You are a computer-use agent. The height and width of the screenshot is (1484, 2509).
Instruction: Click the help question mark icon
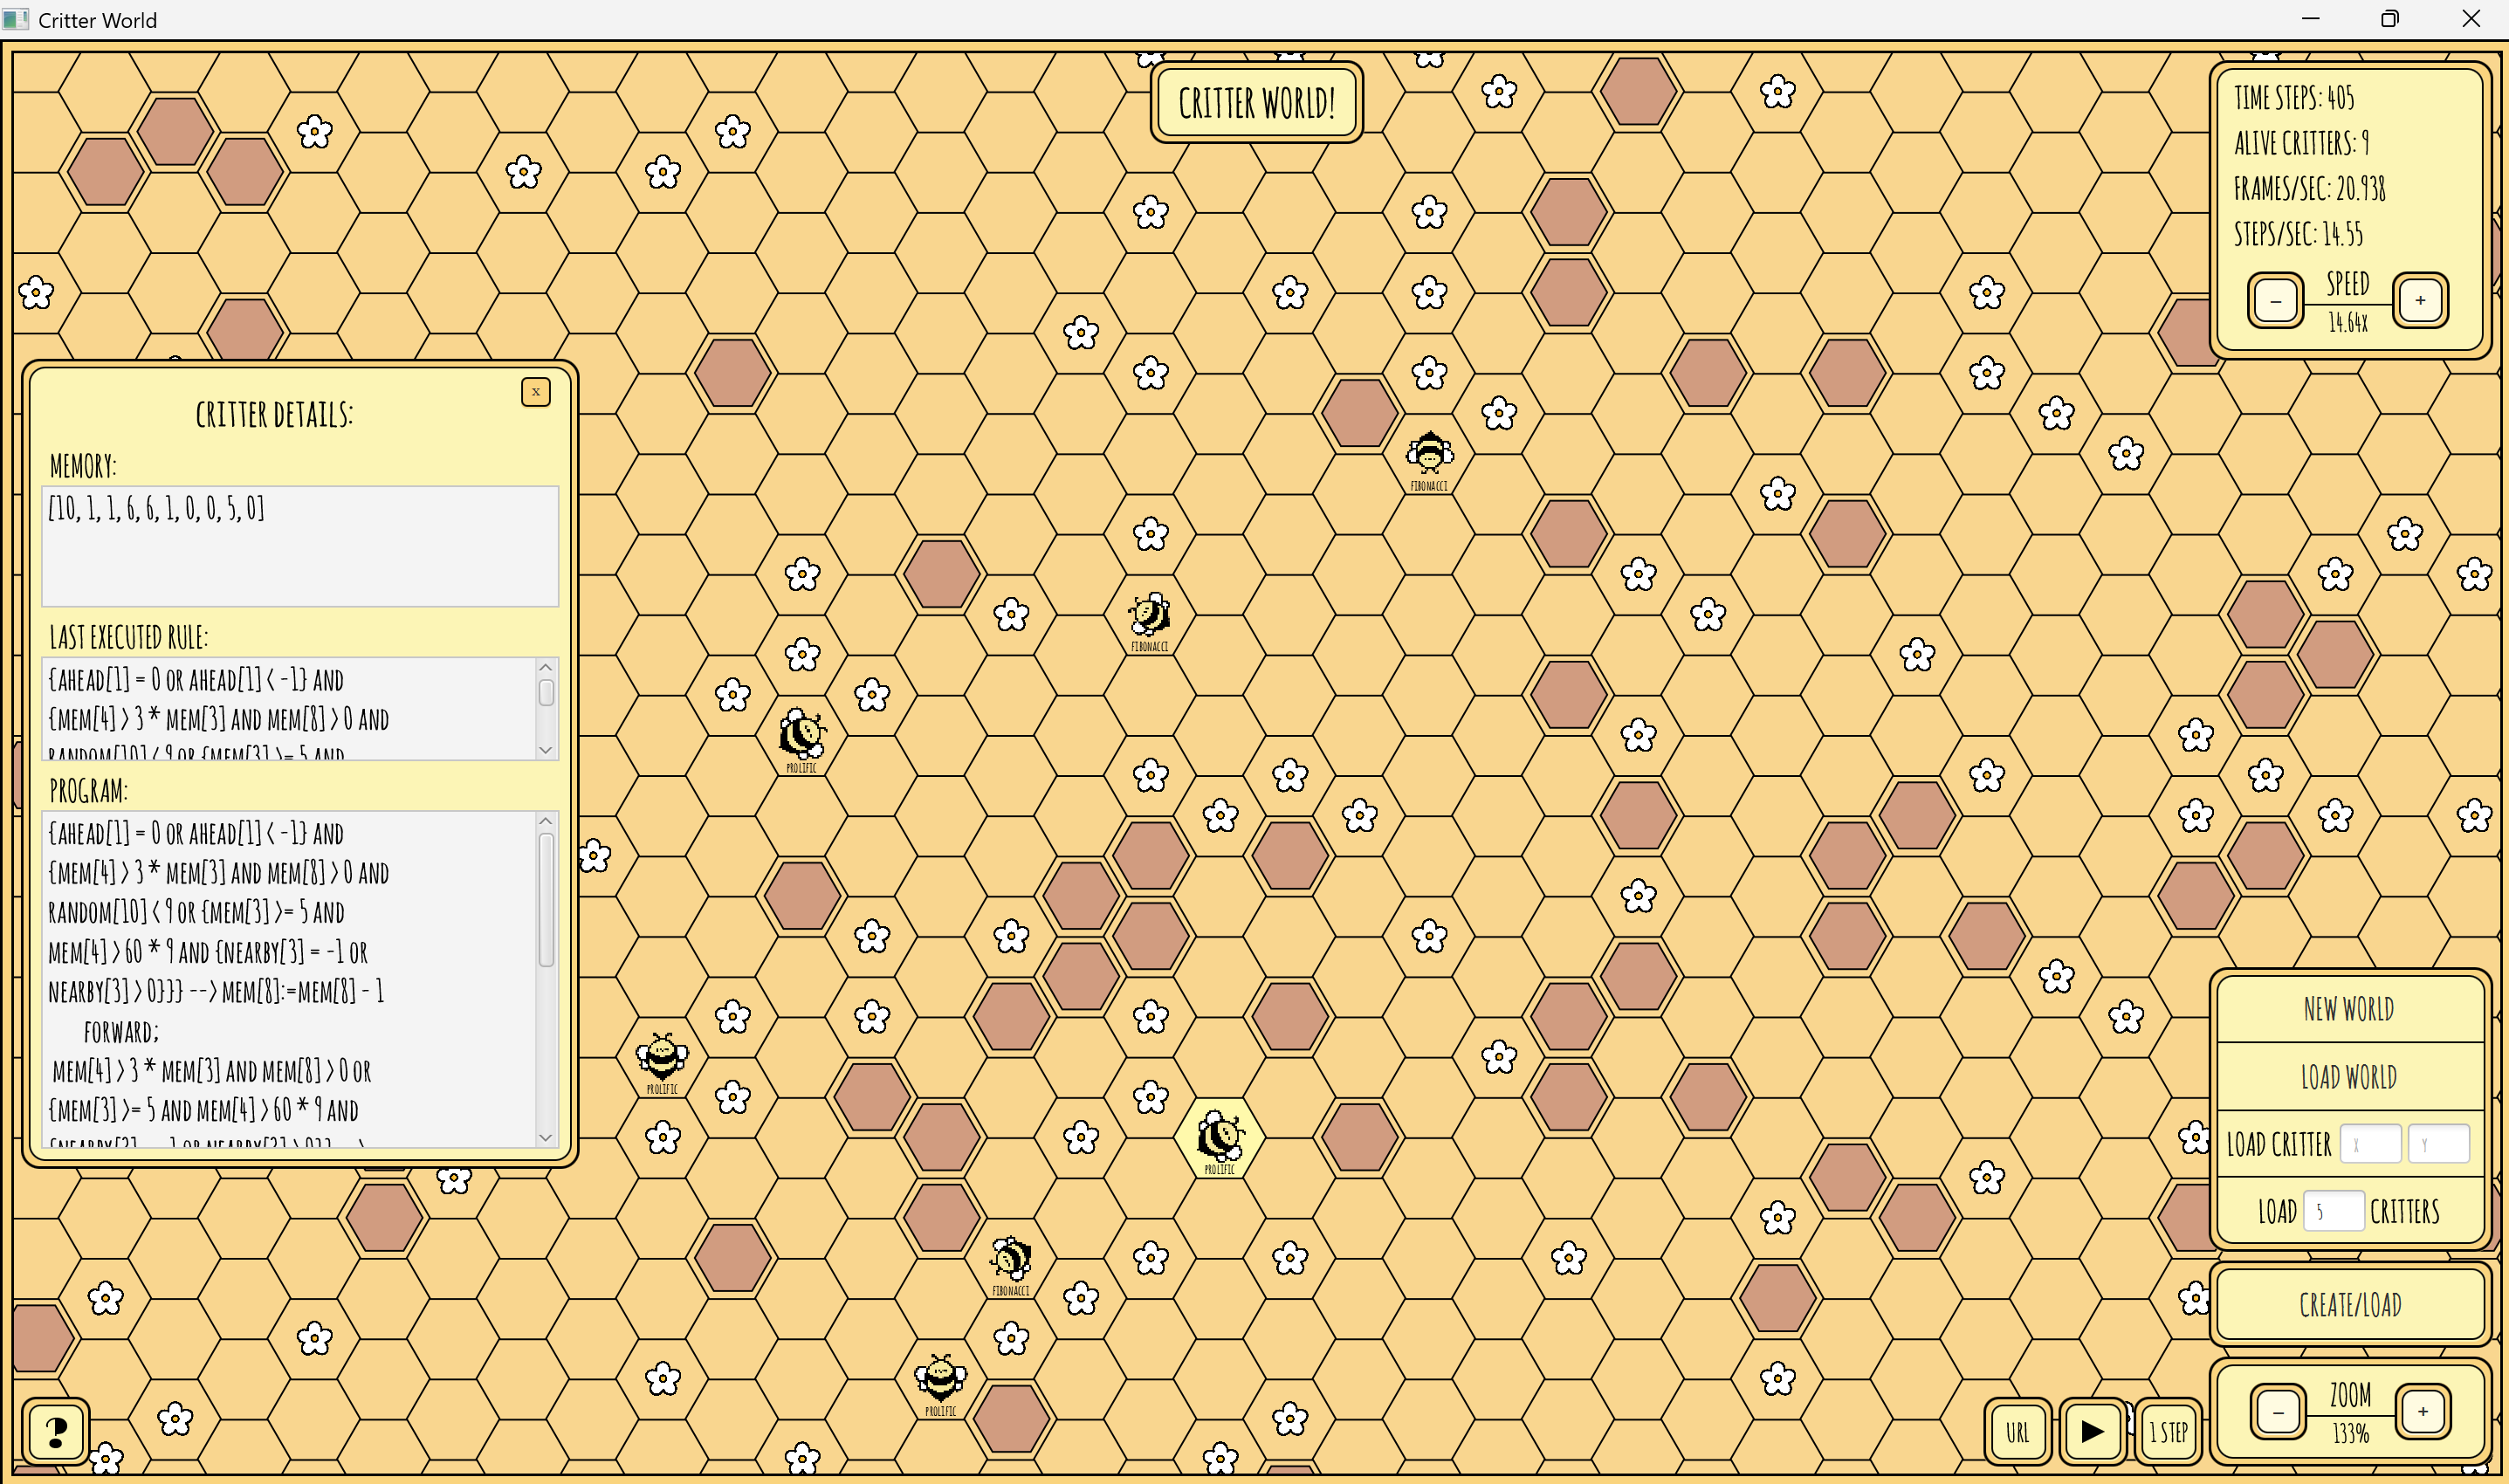coord(57,1432)
